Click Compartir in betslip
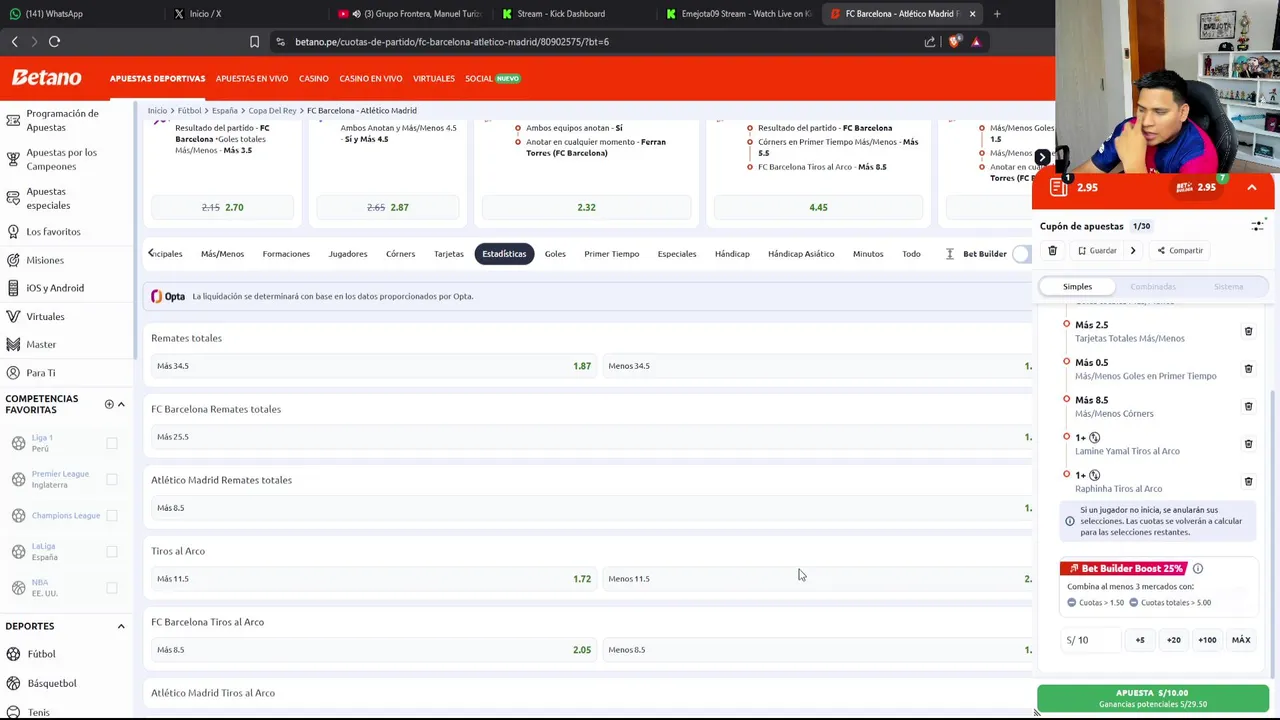Viewport: 1280px width, 720px height. [1180, 251]
